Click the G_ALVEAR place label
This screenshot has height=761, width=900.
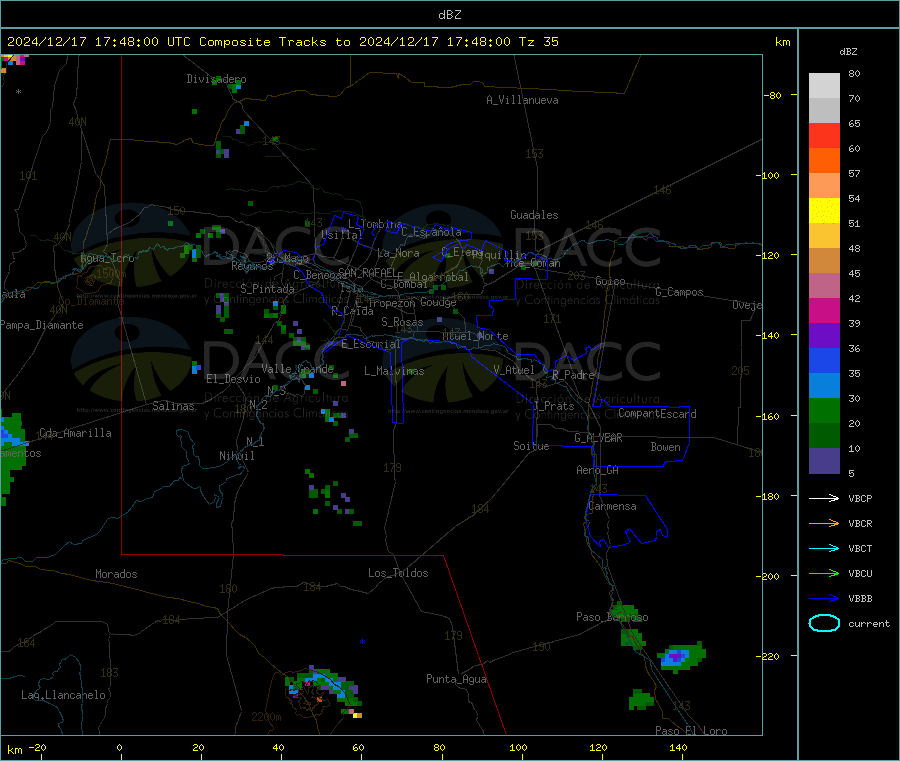coord(598,438)
